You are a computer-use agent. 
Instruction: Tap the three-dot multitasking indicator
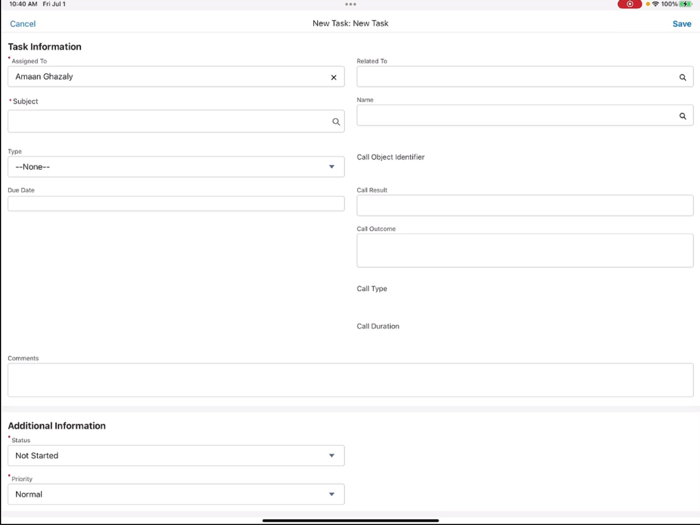pyautogui.click(x=350, y=4)
